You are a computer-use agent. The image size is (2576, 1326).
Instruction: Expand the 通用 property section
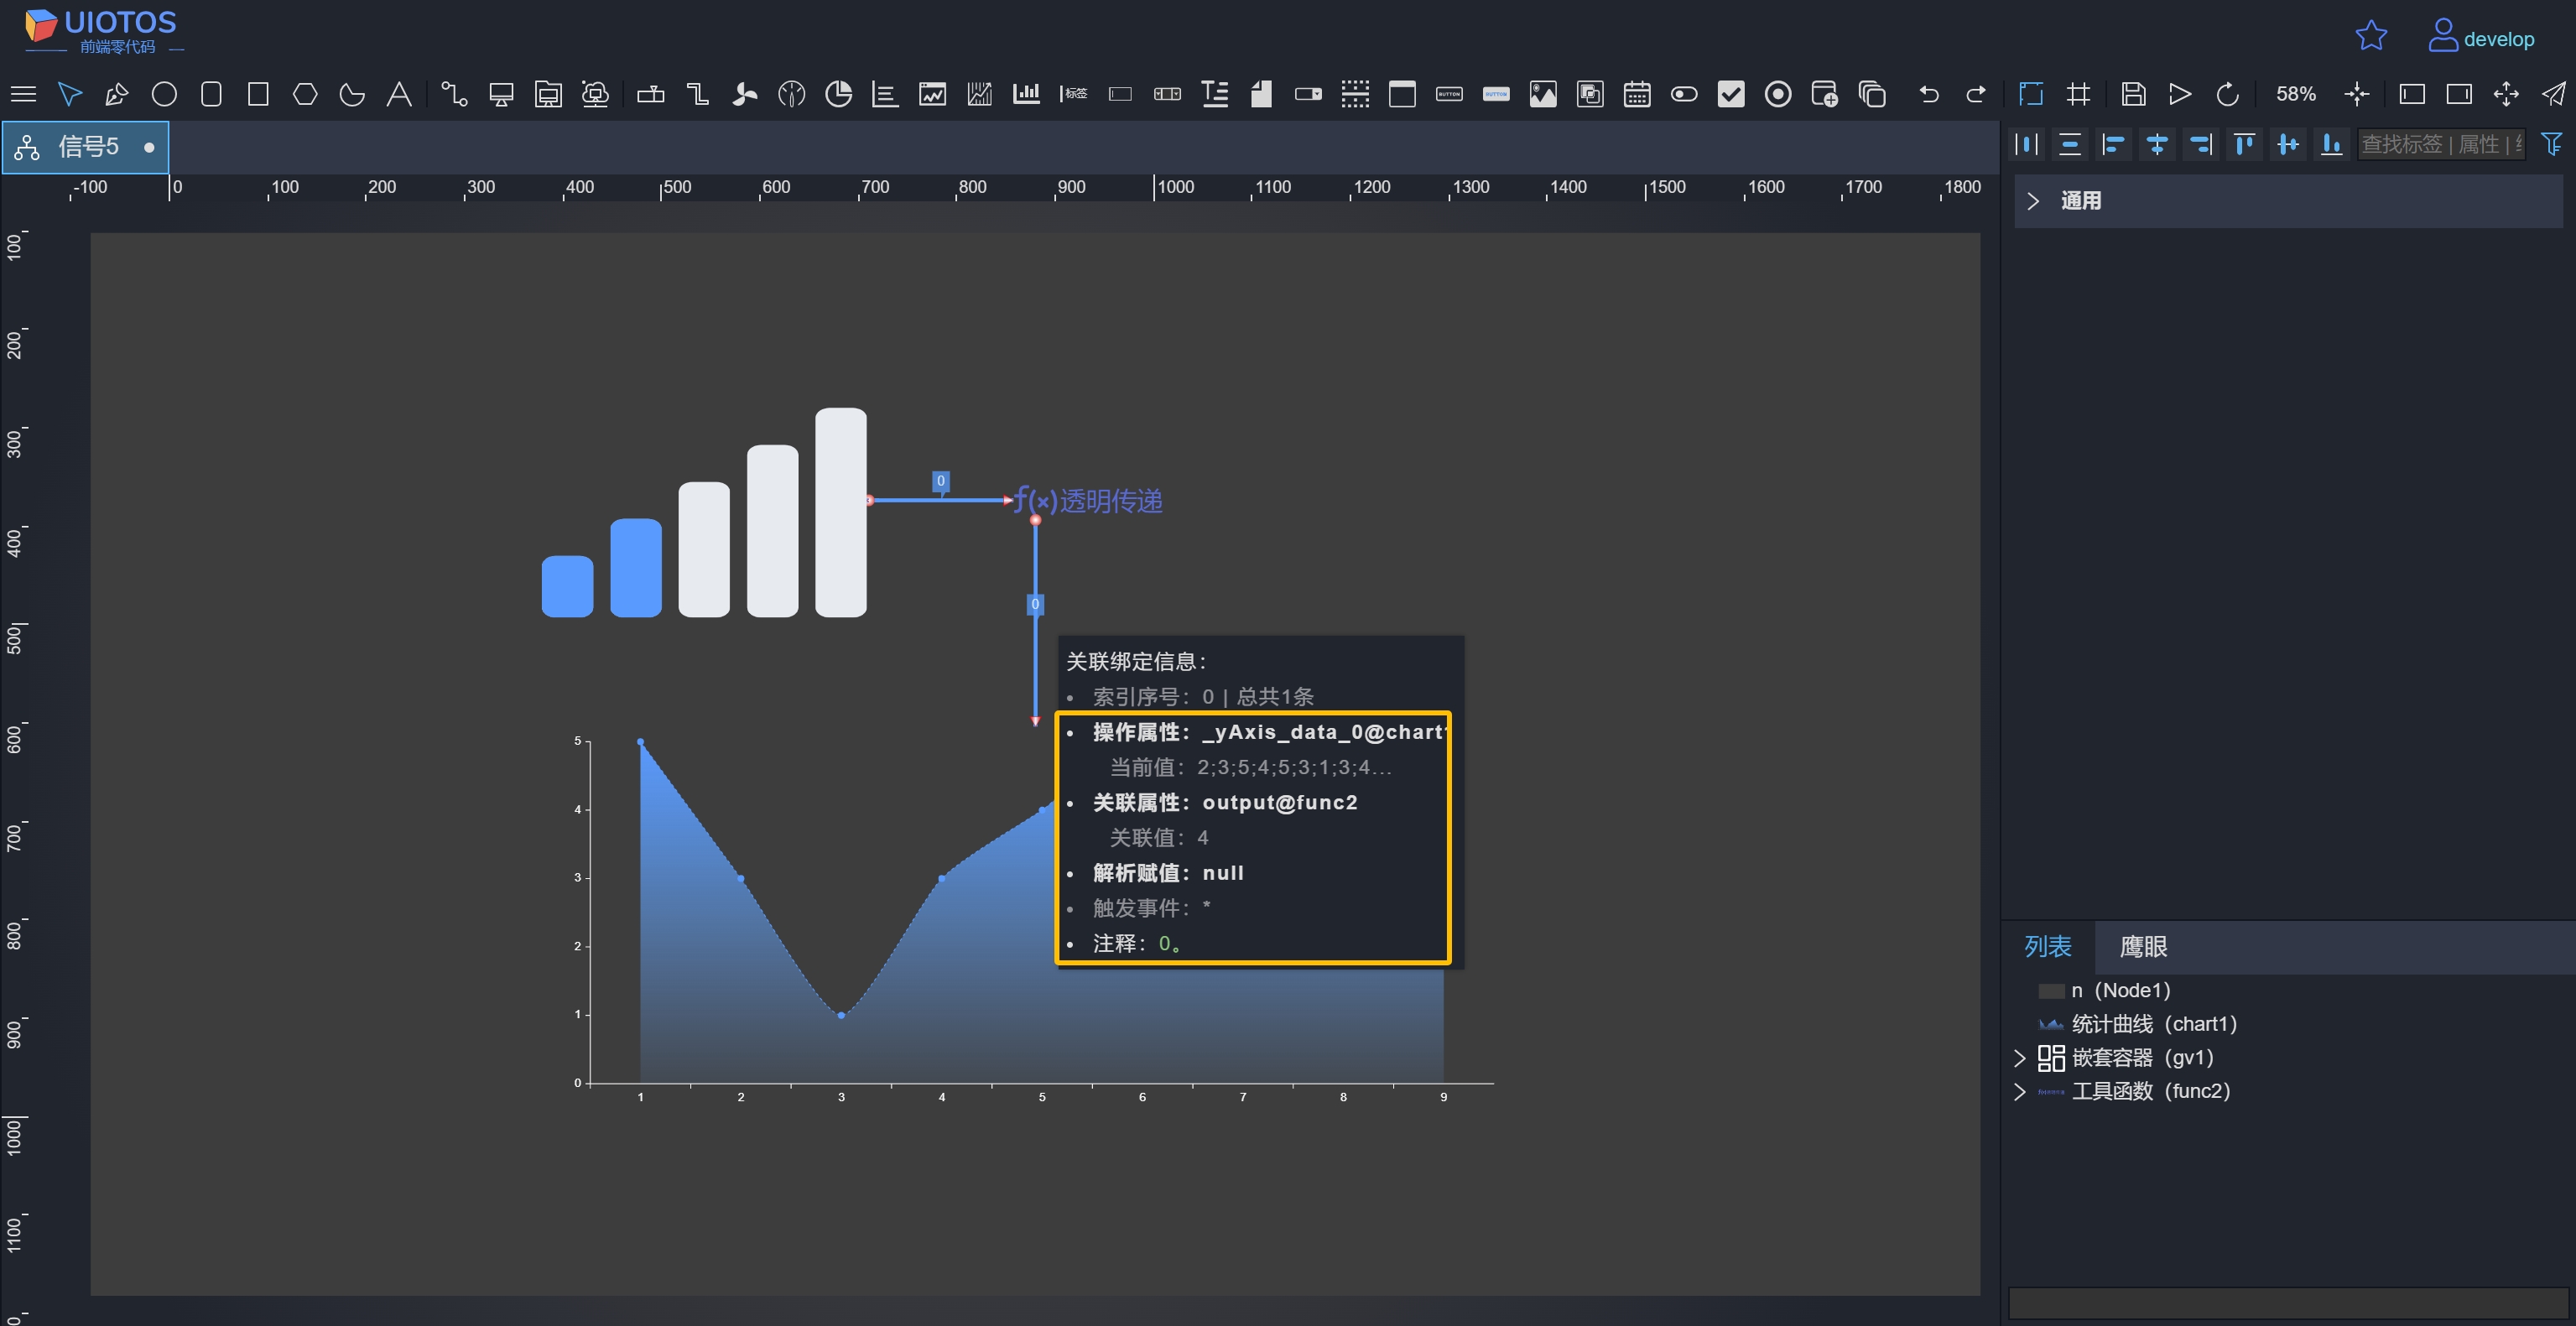click(2032, 201)
